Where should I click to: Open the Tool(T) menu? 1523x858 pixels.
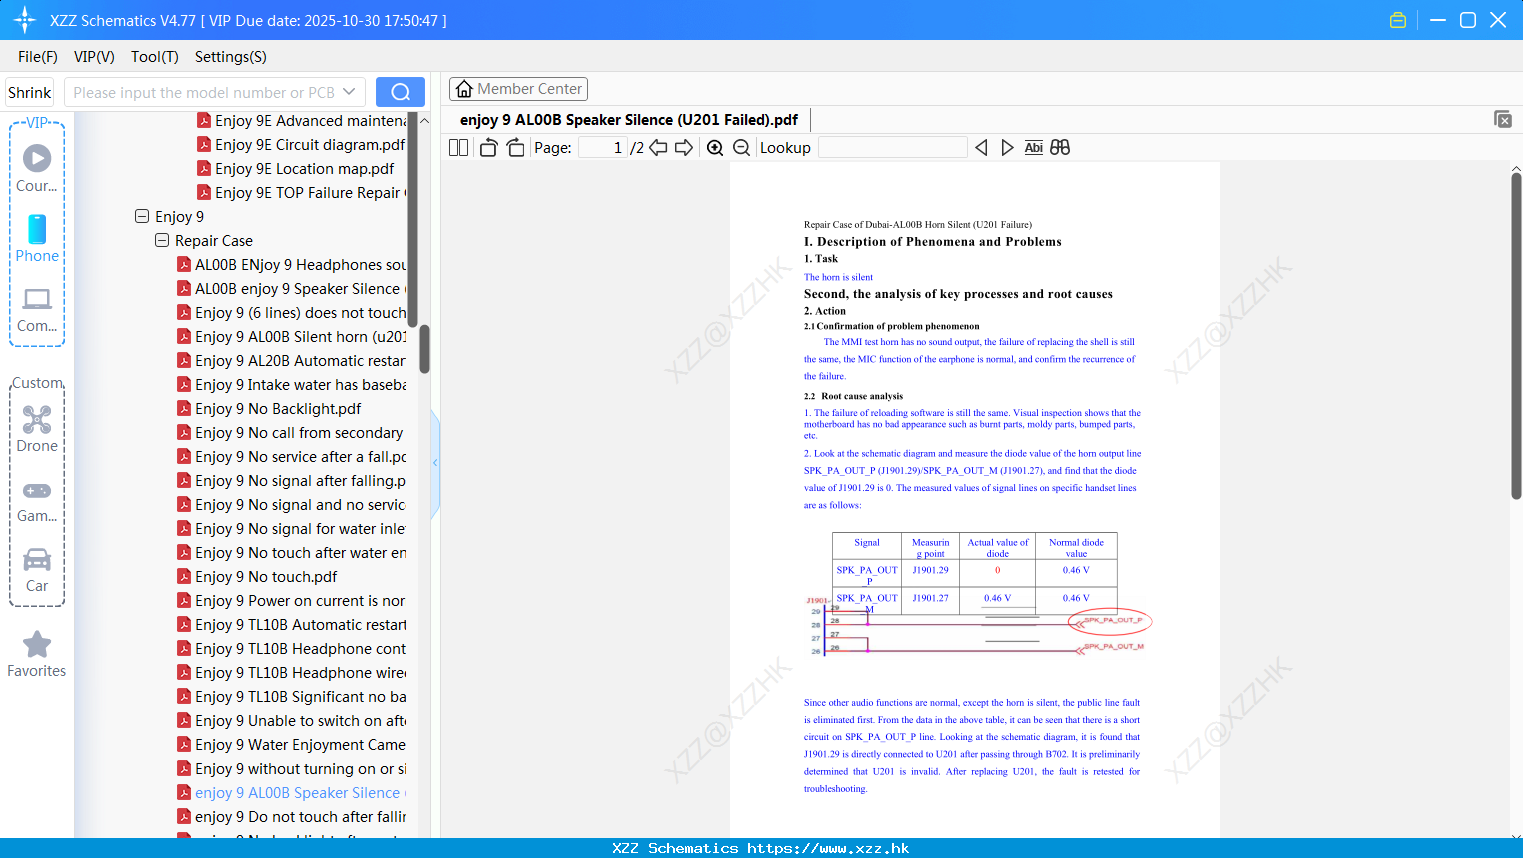click(x=155, y=57)
